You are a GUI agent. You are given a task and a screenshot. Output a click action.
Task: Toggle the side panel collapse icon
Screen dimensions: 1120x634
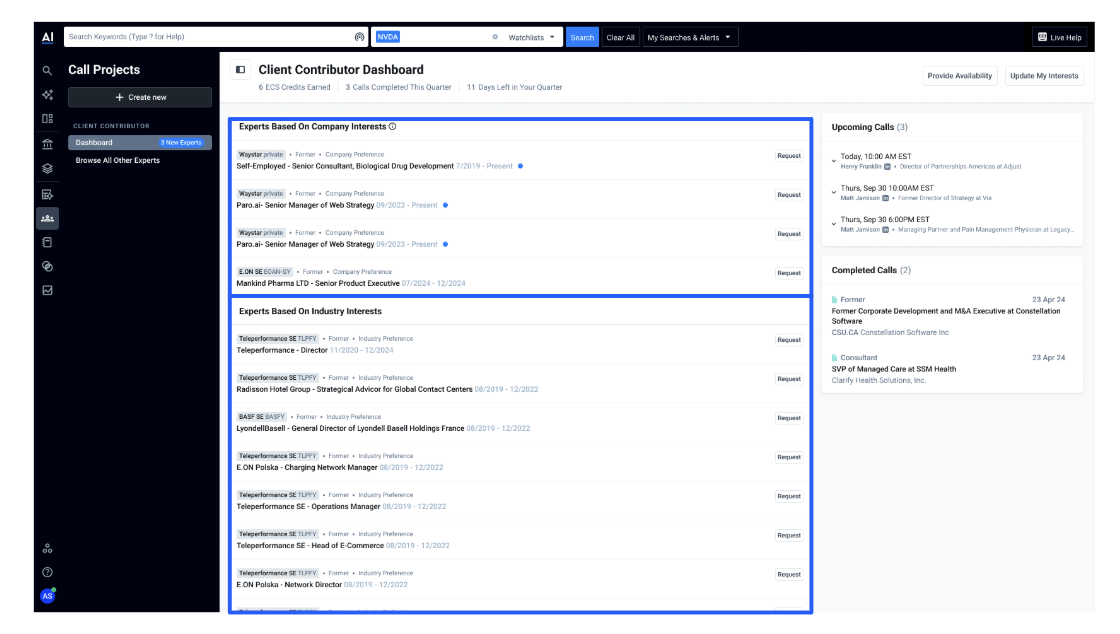(x=240, y=70)
